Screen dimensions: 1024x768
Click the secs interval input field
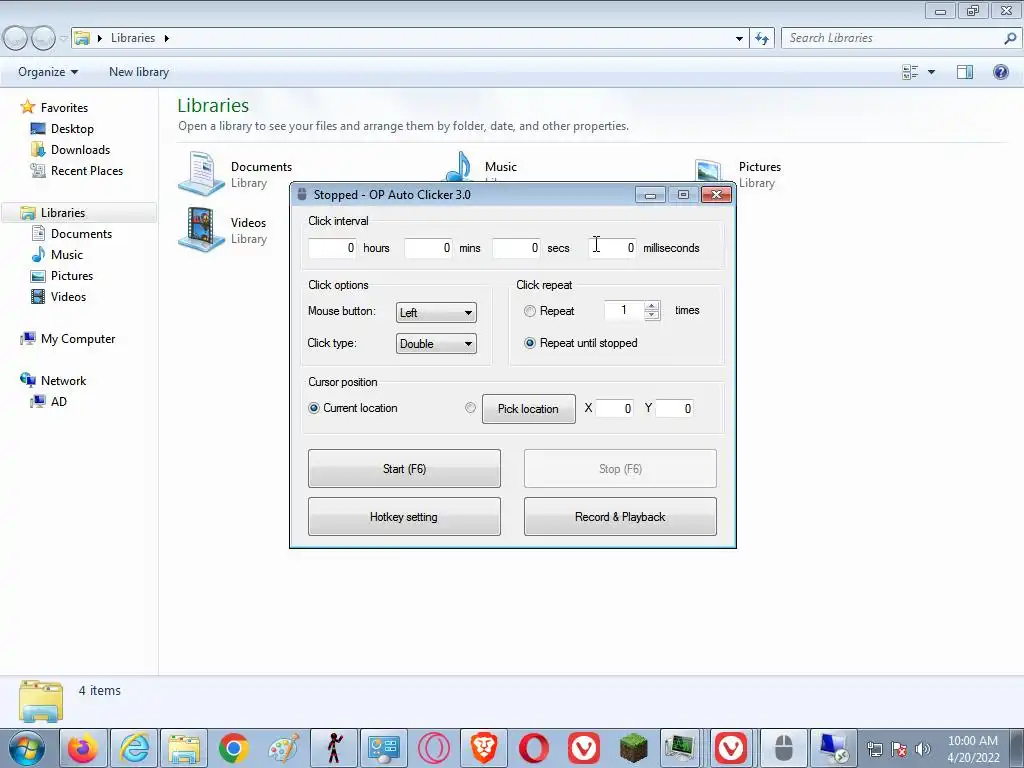tap(517, 248)
